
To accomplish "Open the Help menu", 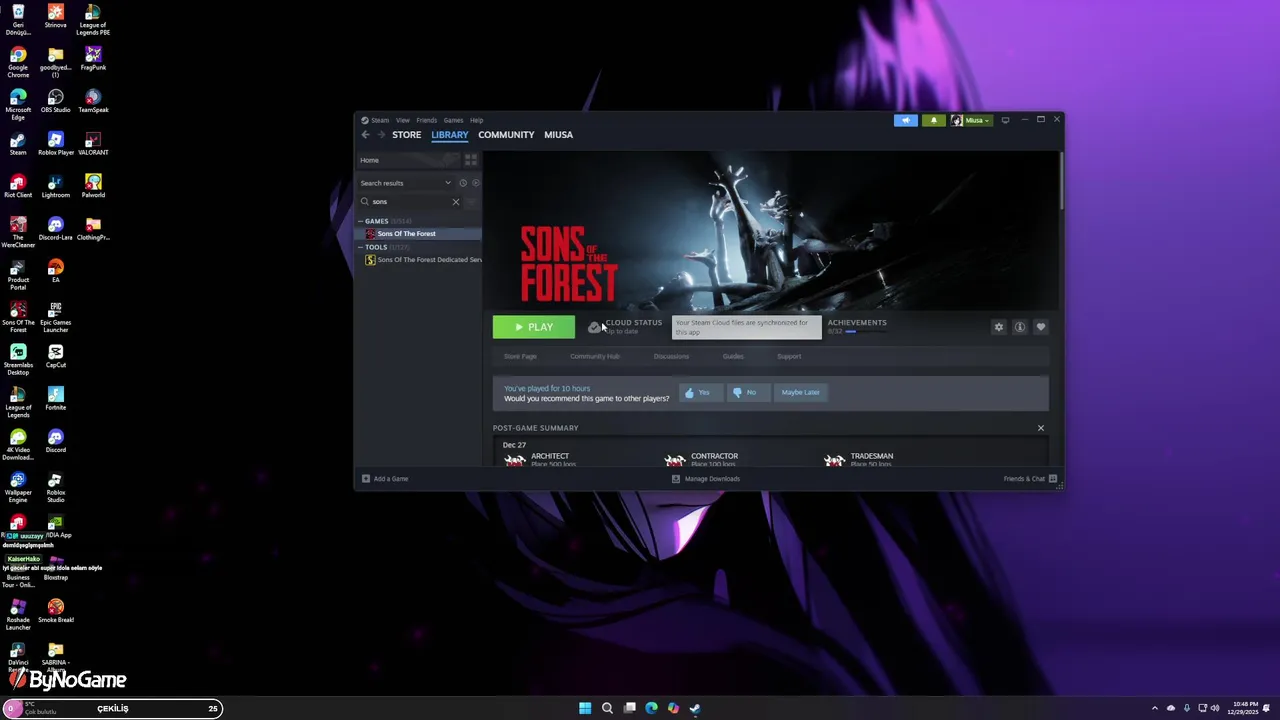I will click(x=477, y=120).
